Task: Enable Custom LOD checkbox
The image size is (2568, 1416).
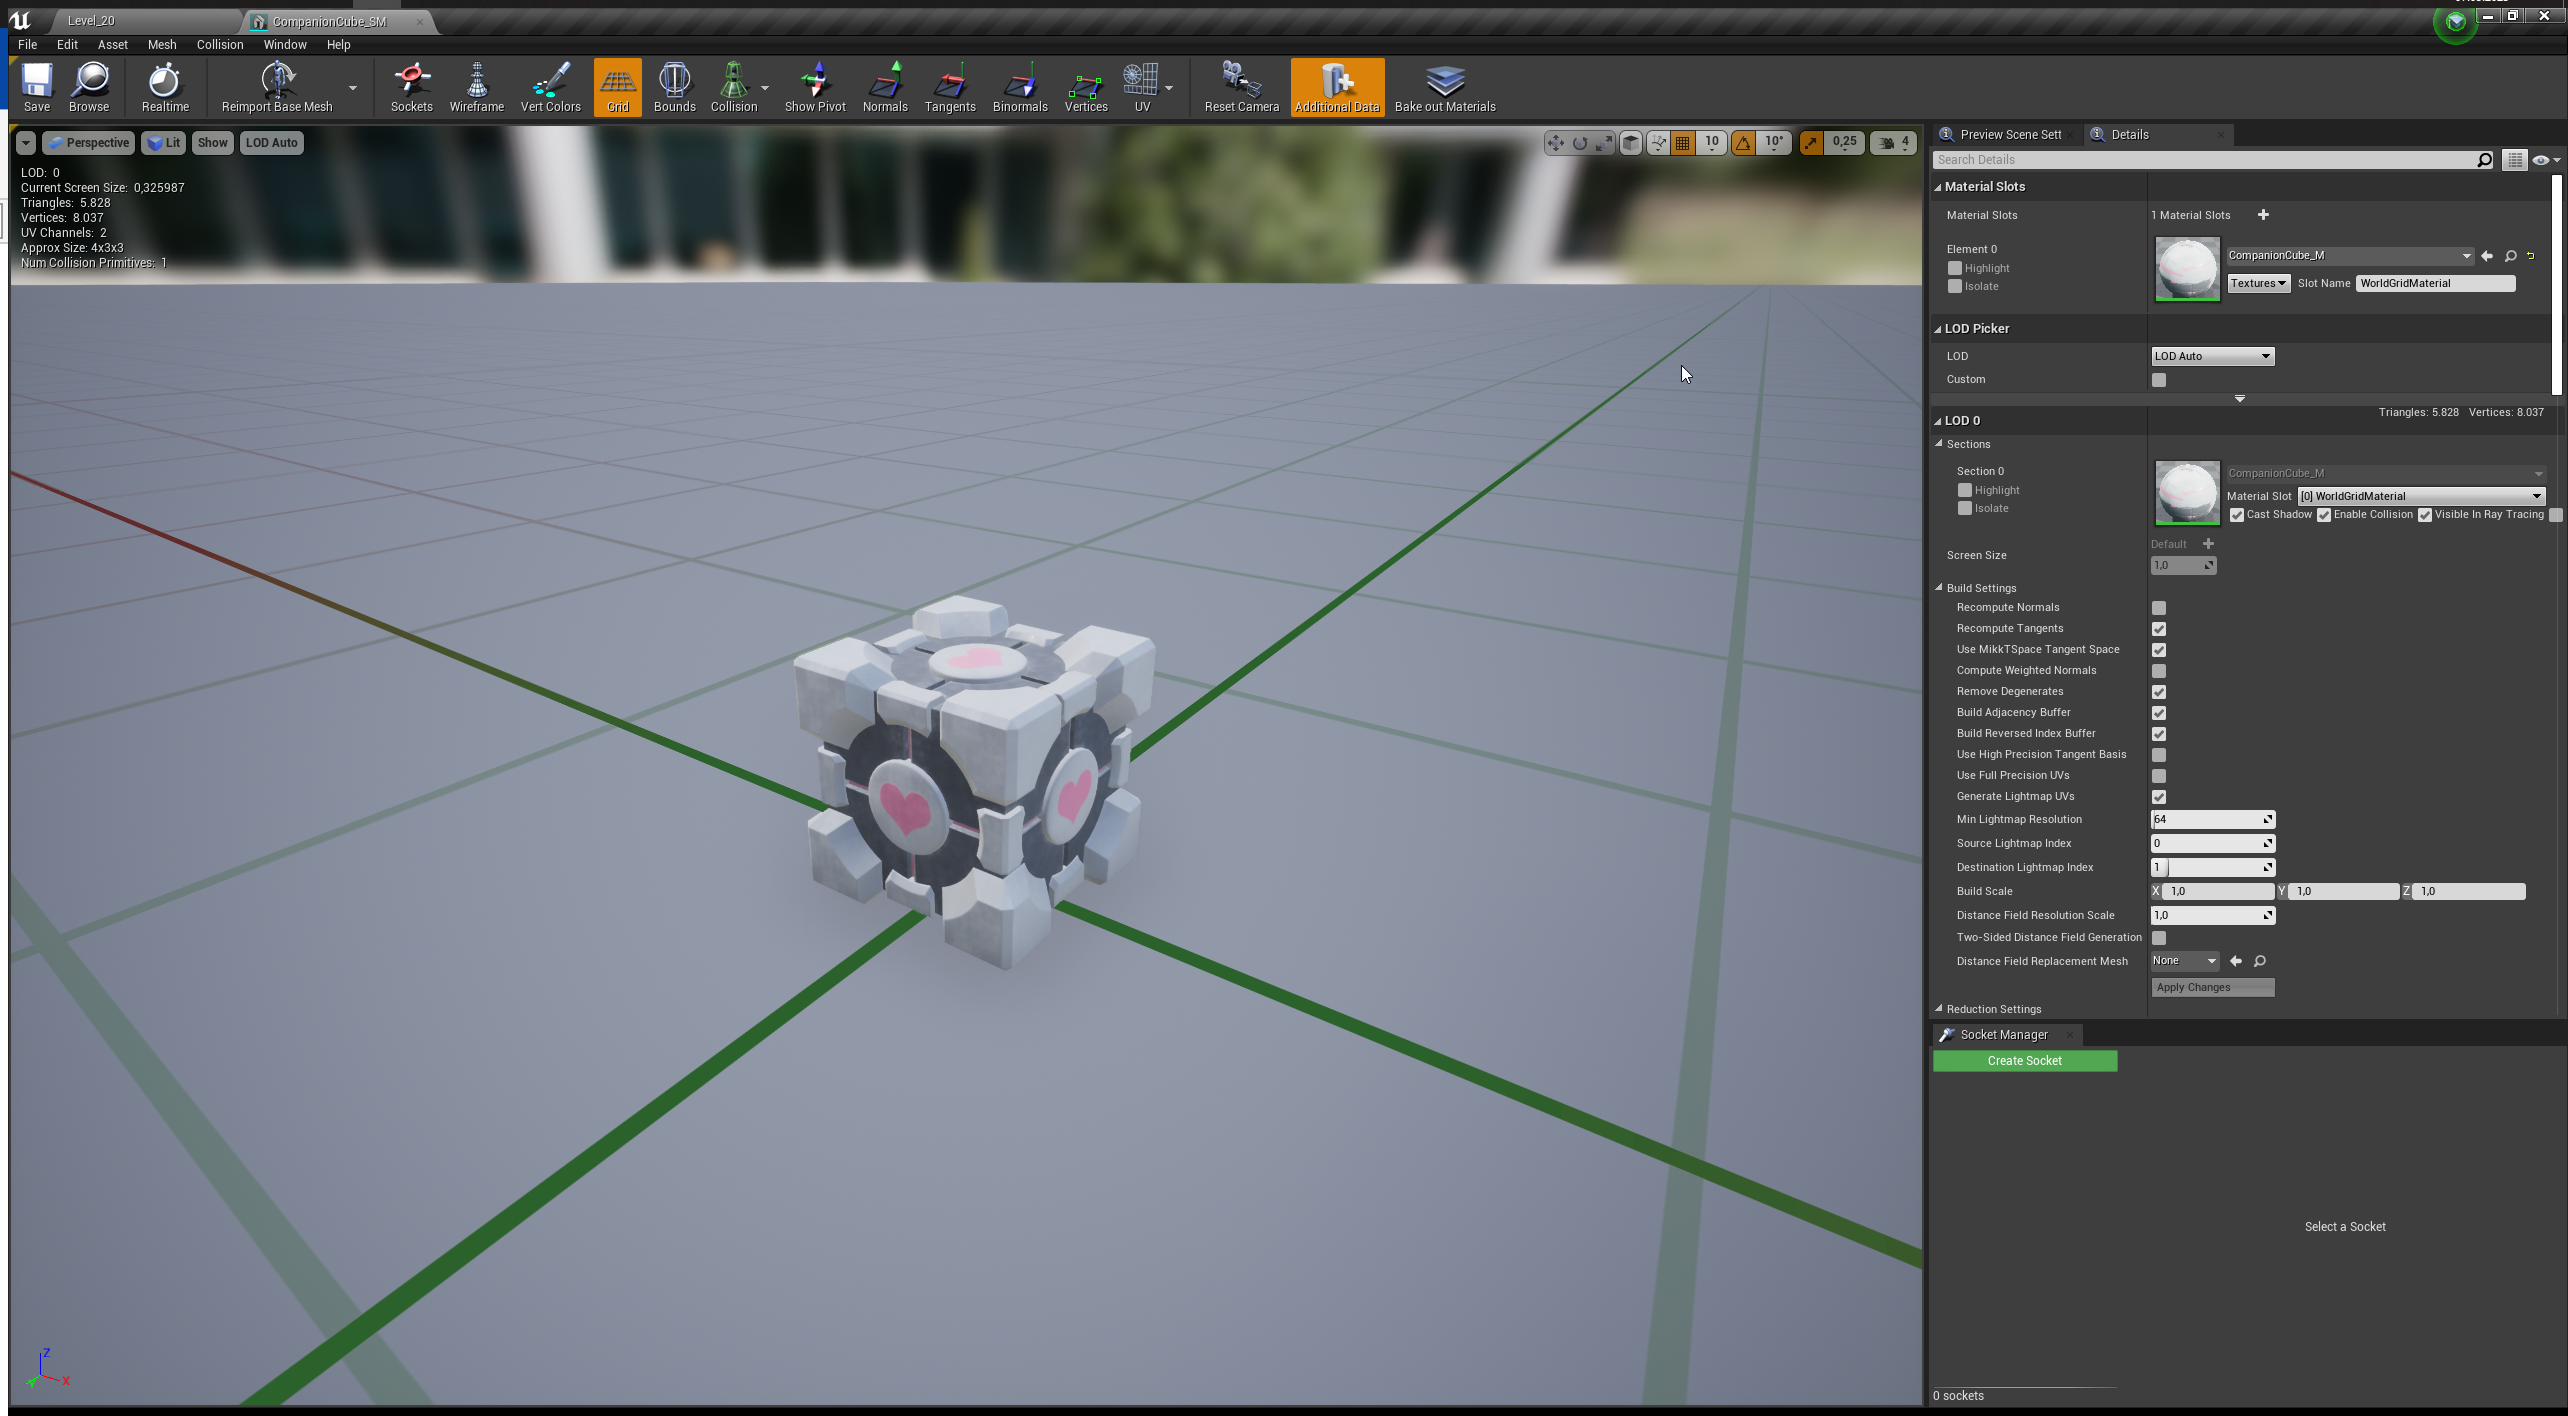Action: coord(2159,380)
